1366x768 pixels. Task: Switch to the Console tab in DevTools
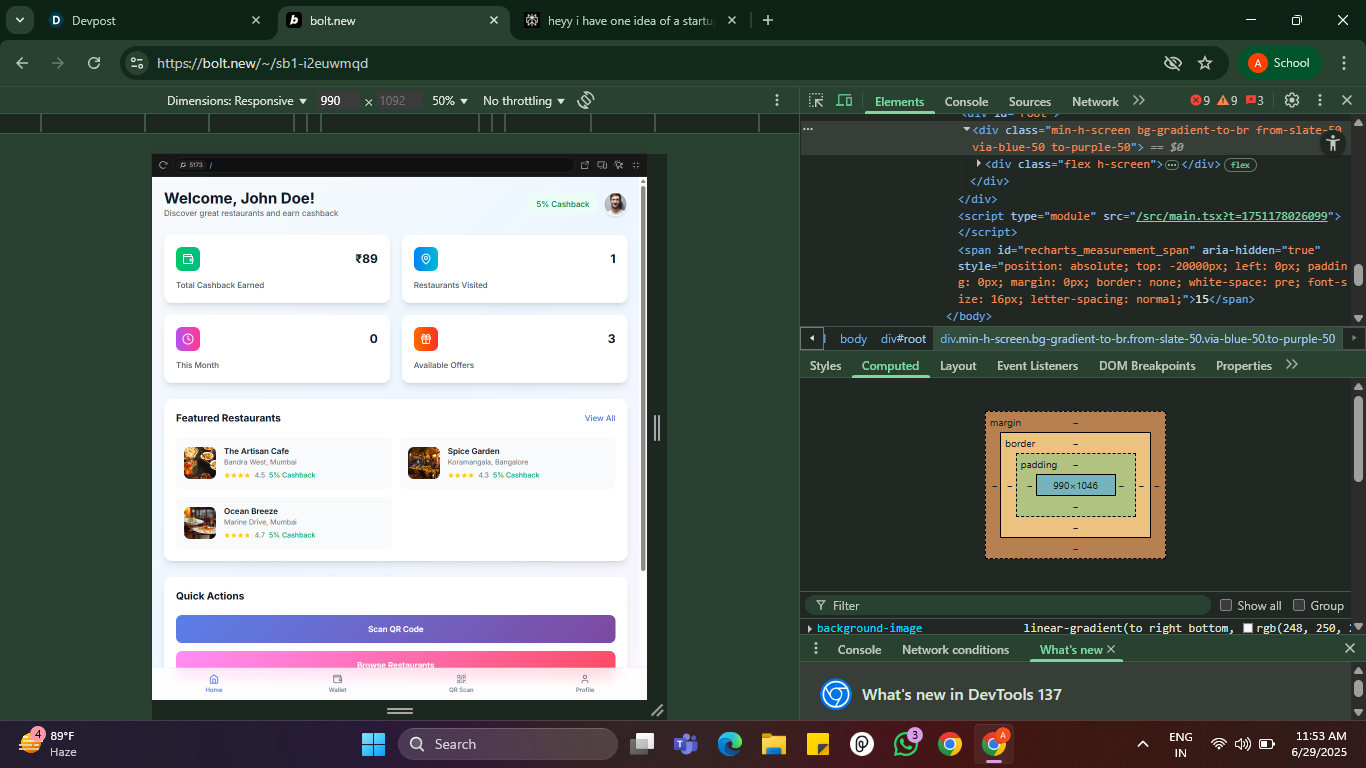(x=966, y=101)
